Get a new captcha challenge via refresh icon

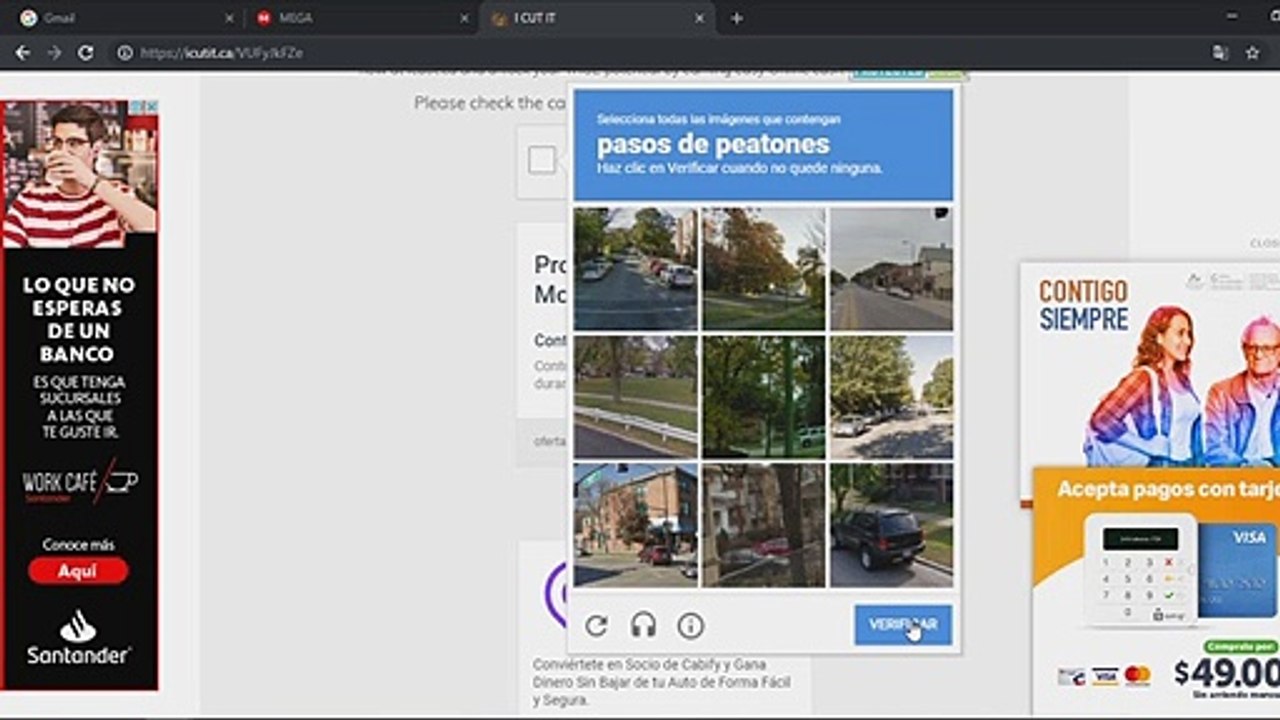[596, 626]
